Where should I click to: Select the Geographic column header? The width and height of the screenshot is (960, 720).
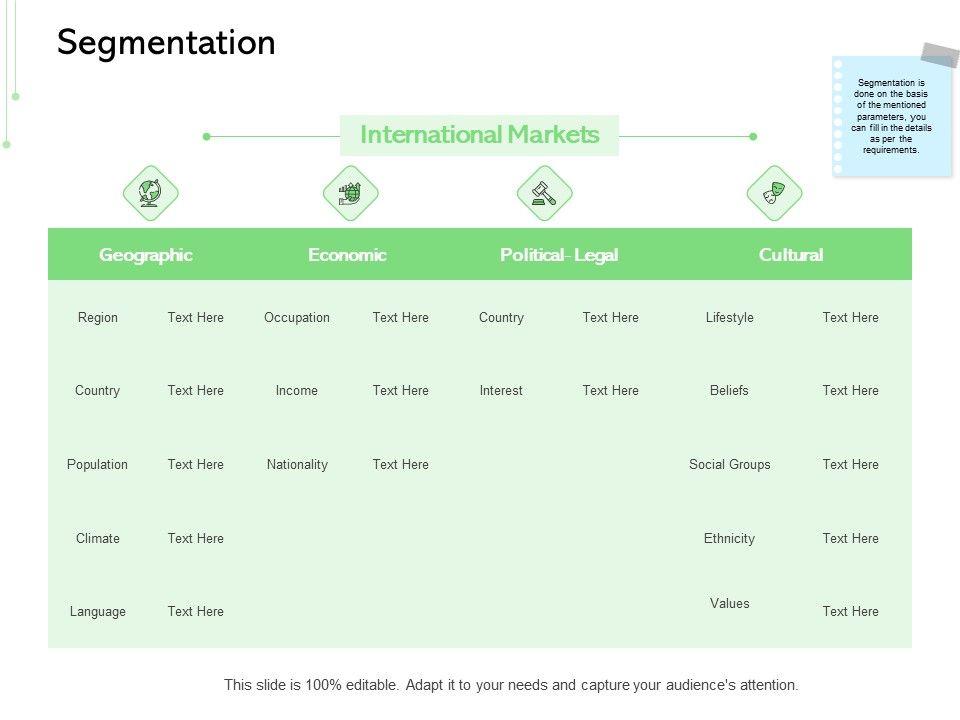pos(146,255)
